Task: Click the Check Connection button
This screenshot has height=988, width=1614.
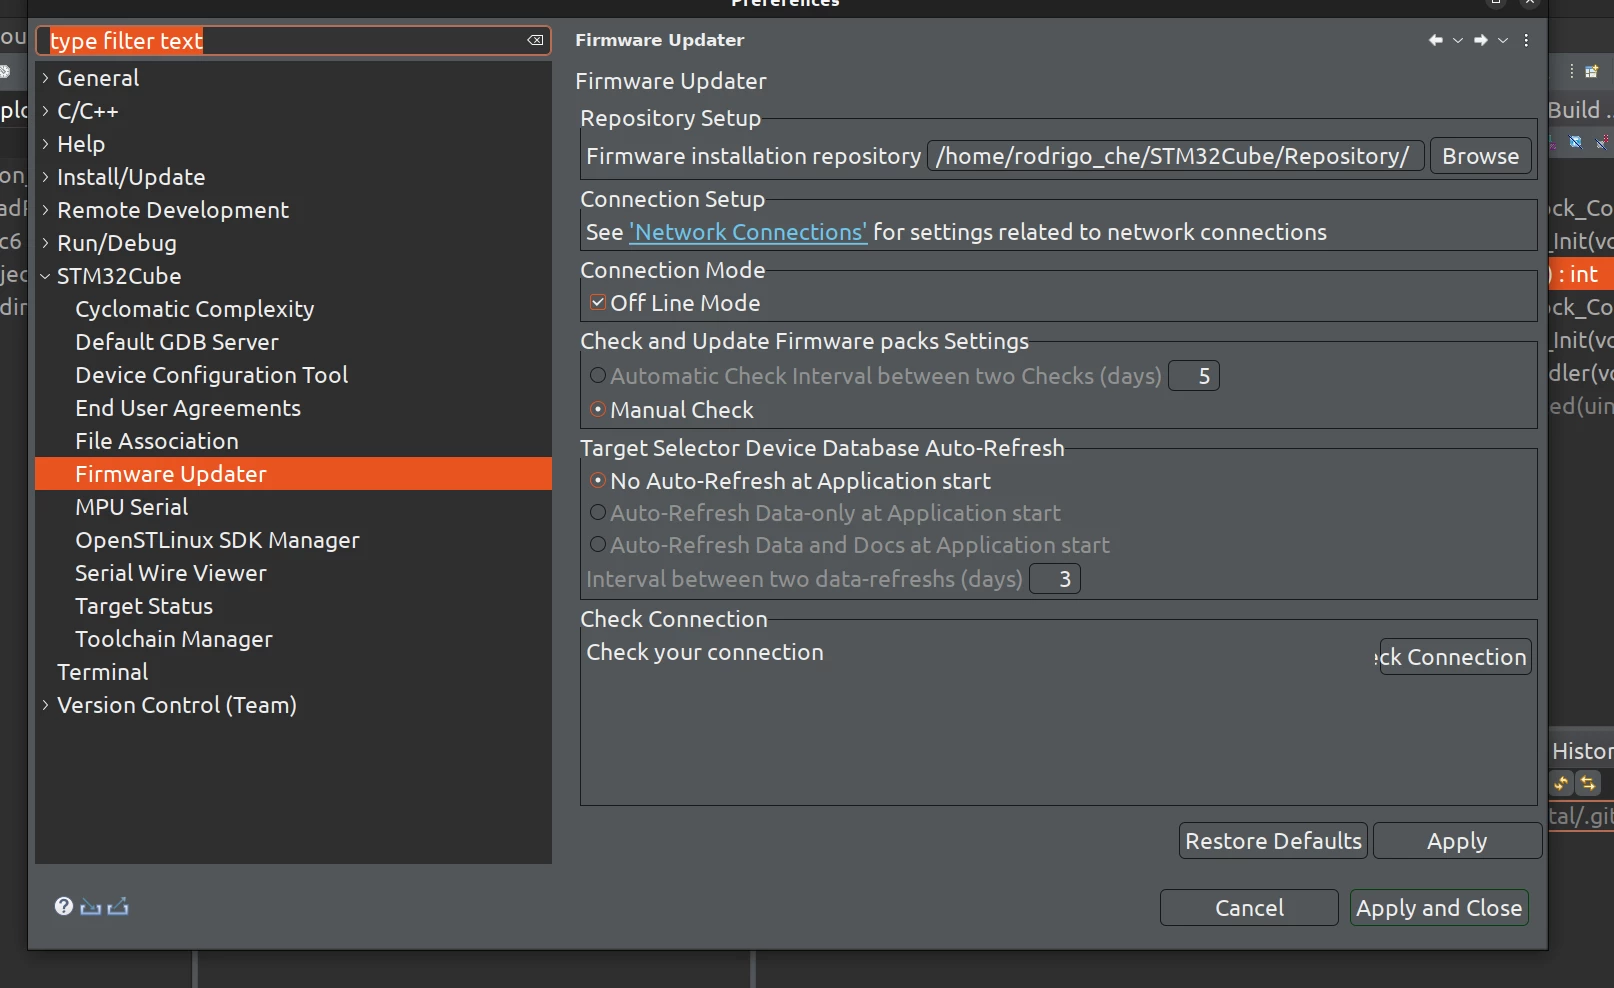Action: (x=1455, y=657)
